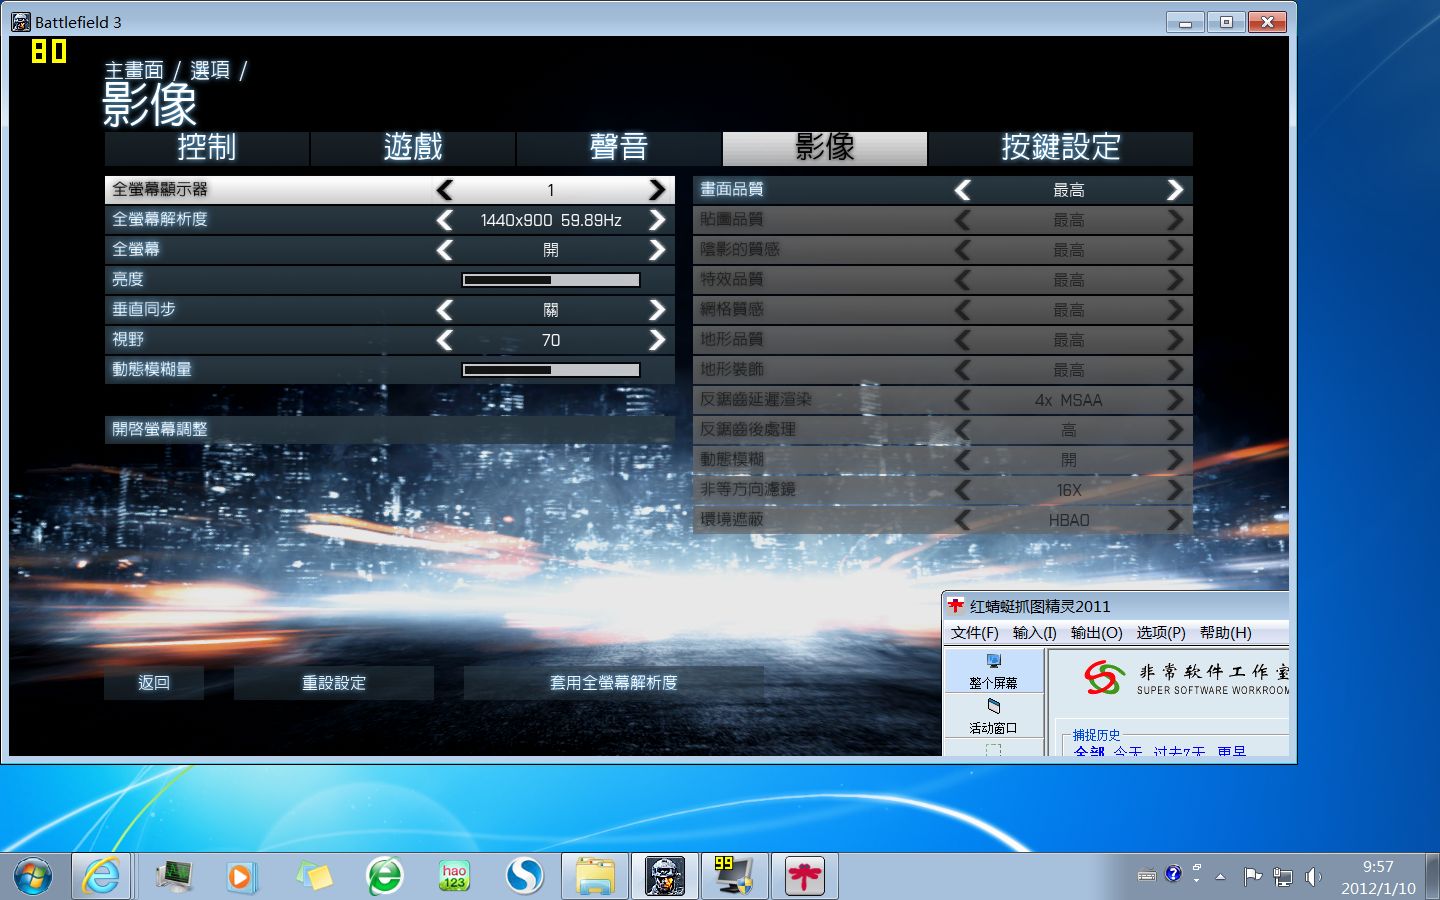Lower 畫面品質 with left arrow
Screen dimensions: 1440x900
coord(963,190)
